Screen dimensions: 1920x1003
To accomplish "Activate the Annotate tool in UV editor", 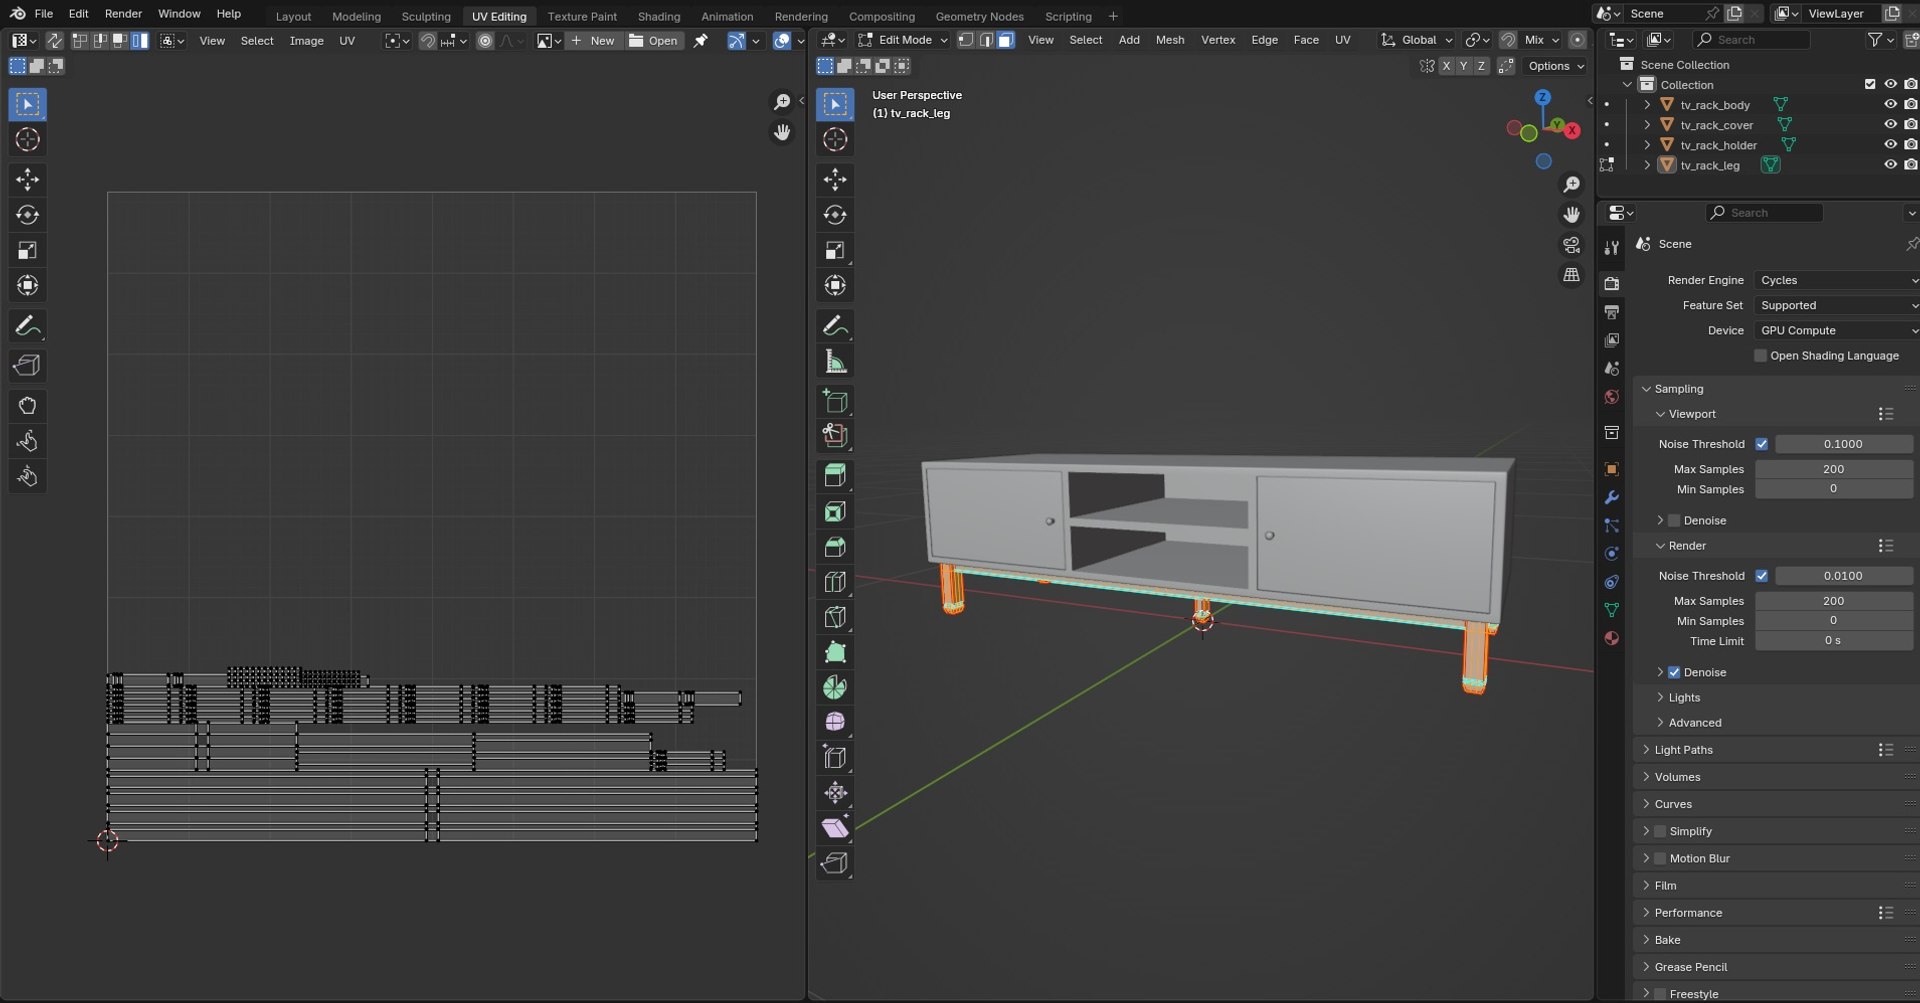I will pos(28,326).
